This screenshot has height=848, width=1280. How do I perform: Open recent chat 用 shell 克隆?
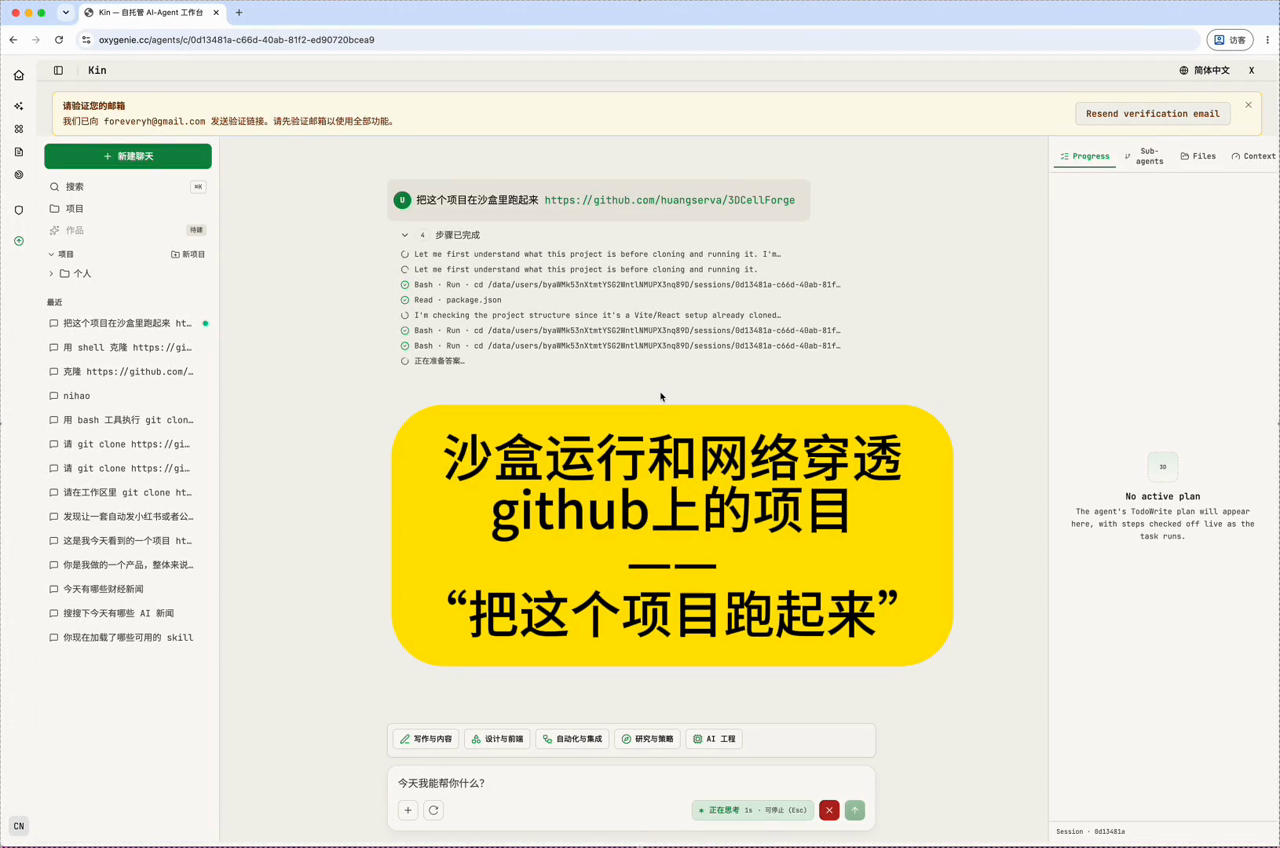[x=128, y=348]
